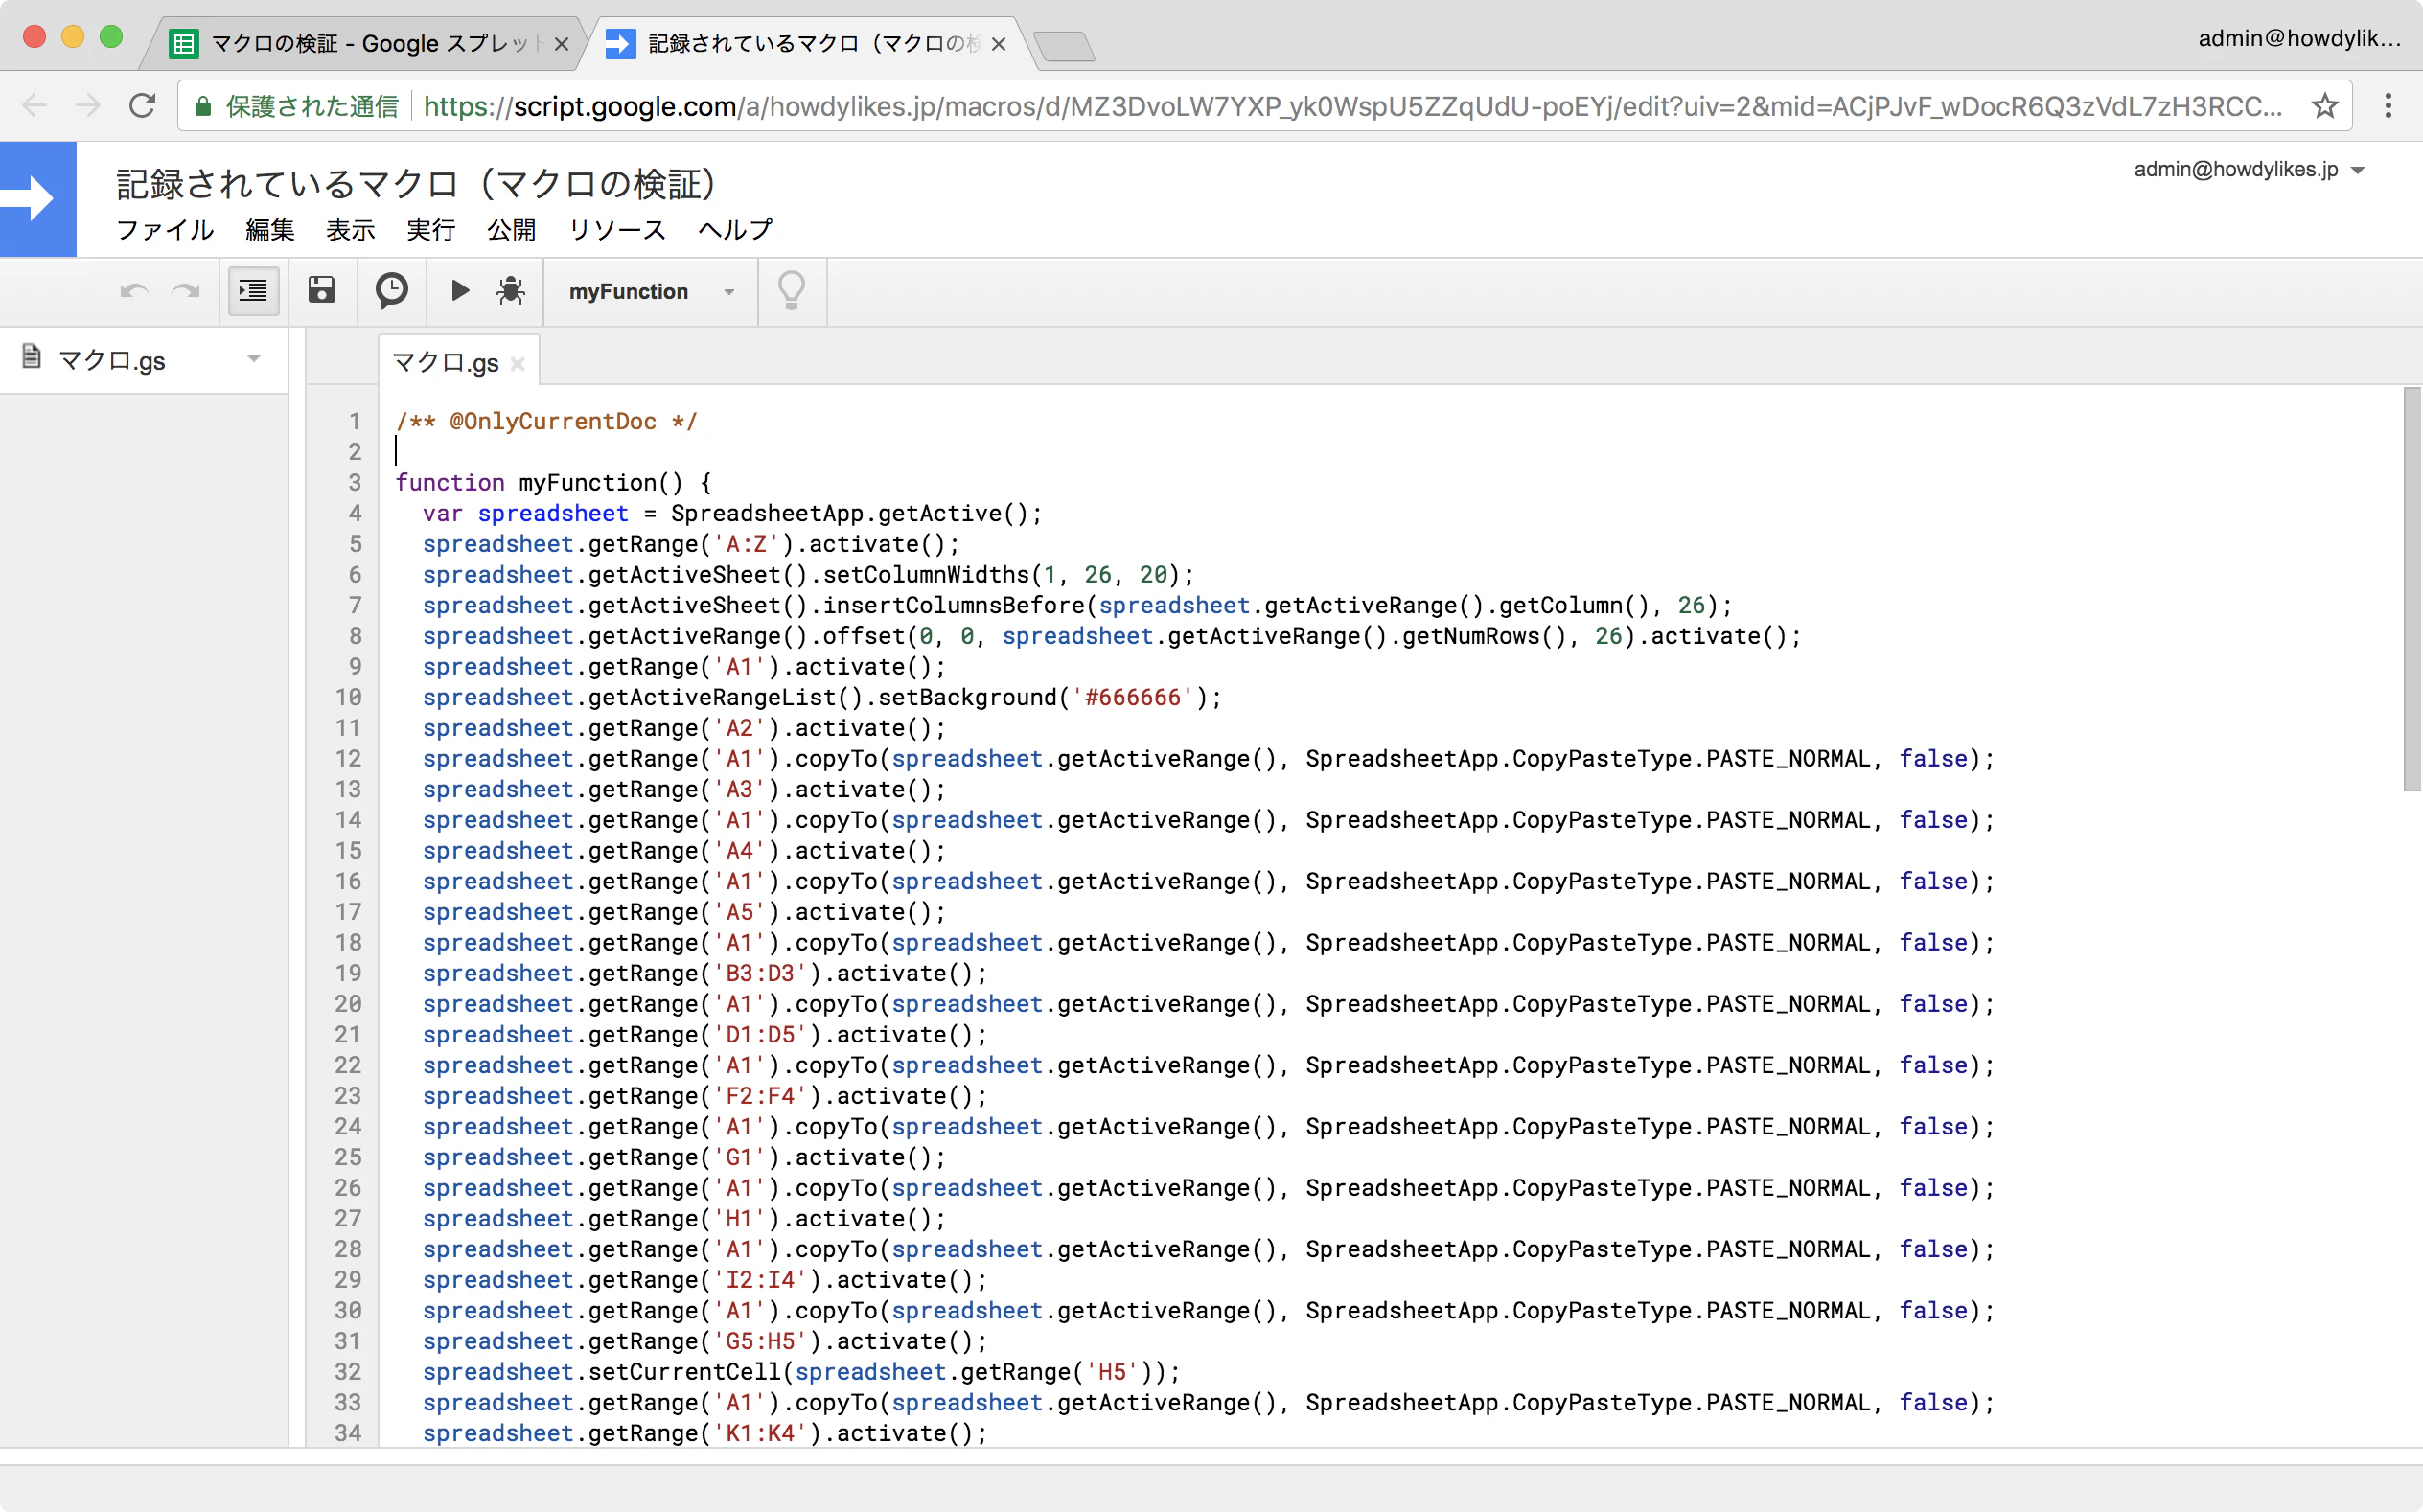Open the 表示 menu
Viewport: 2423px width, 1512px height.
(350, 230)
